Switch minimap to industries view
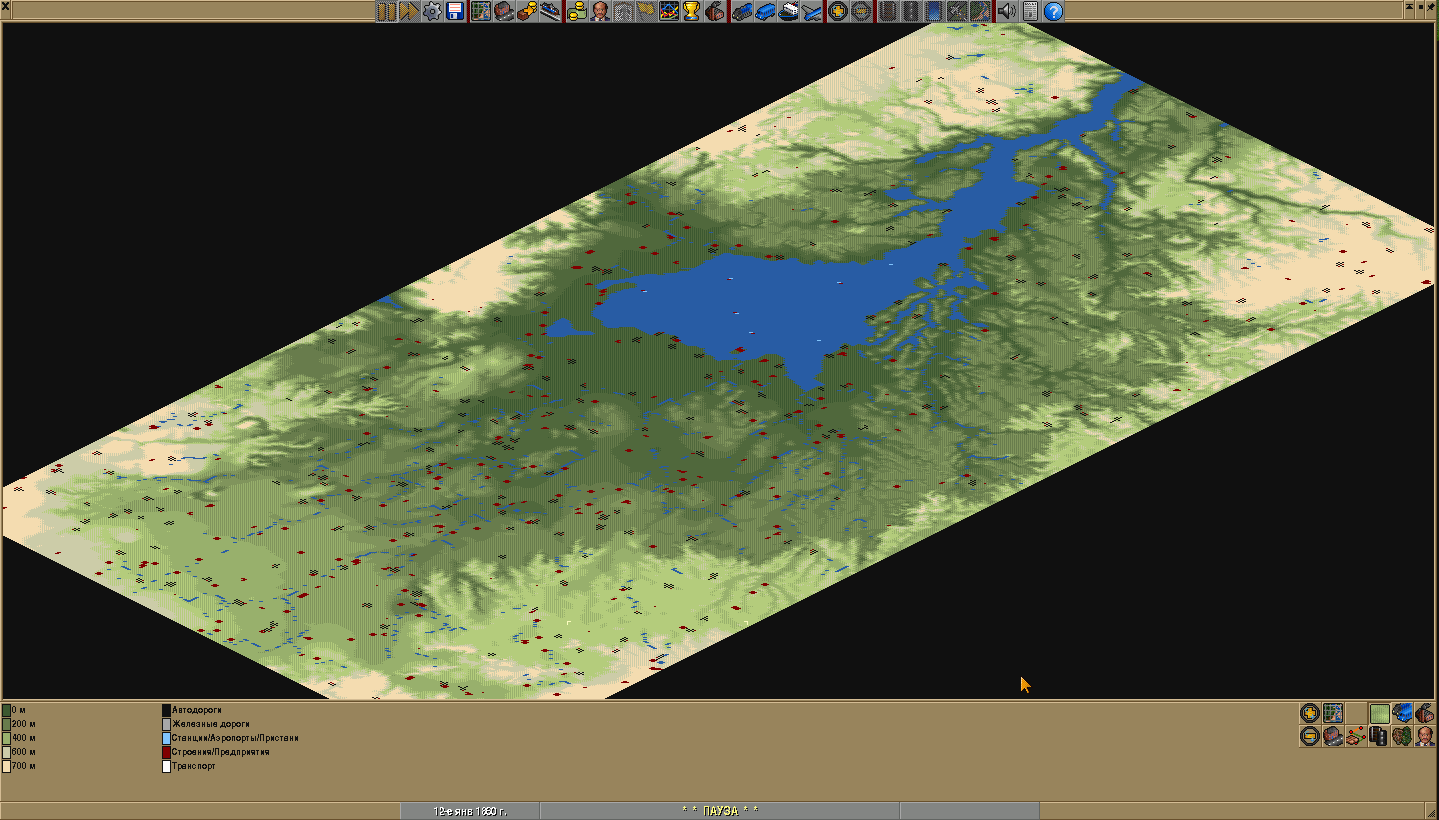This screenshot has width=1439, height=820. coord(1425,713)
